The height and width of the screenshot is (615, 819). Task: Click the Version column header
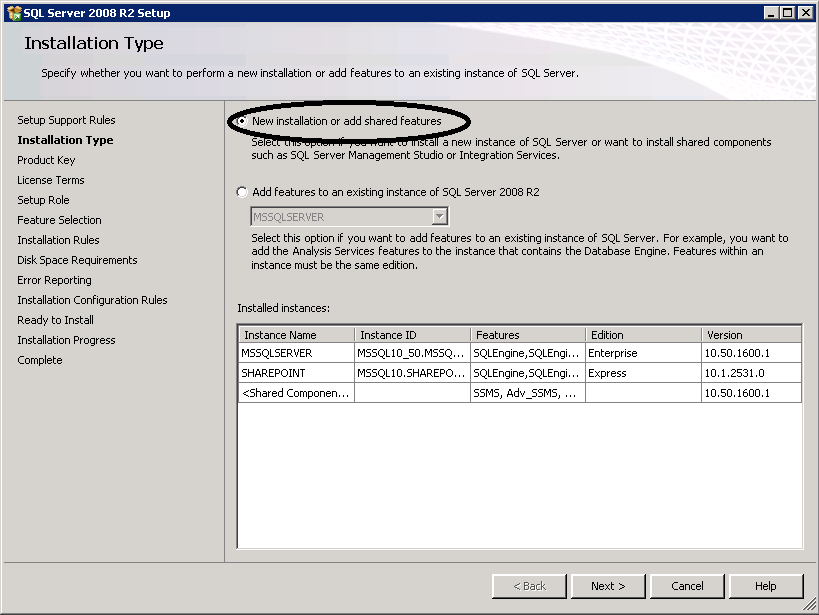[x=752, y=335]
